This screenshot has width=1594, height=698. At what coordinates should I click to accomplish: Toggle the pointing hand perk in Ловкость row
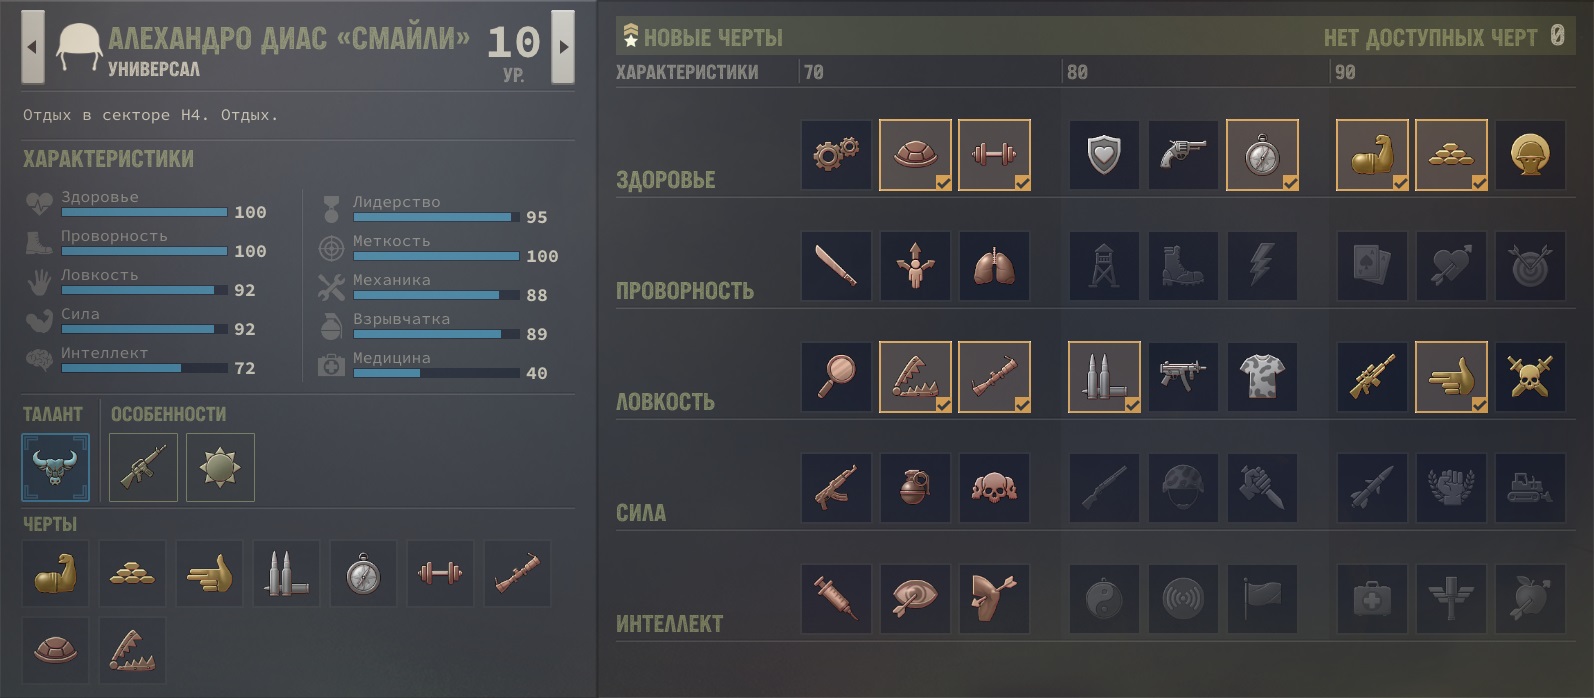coord(1451,377)
